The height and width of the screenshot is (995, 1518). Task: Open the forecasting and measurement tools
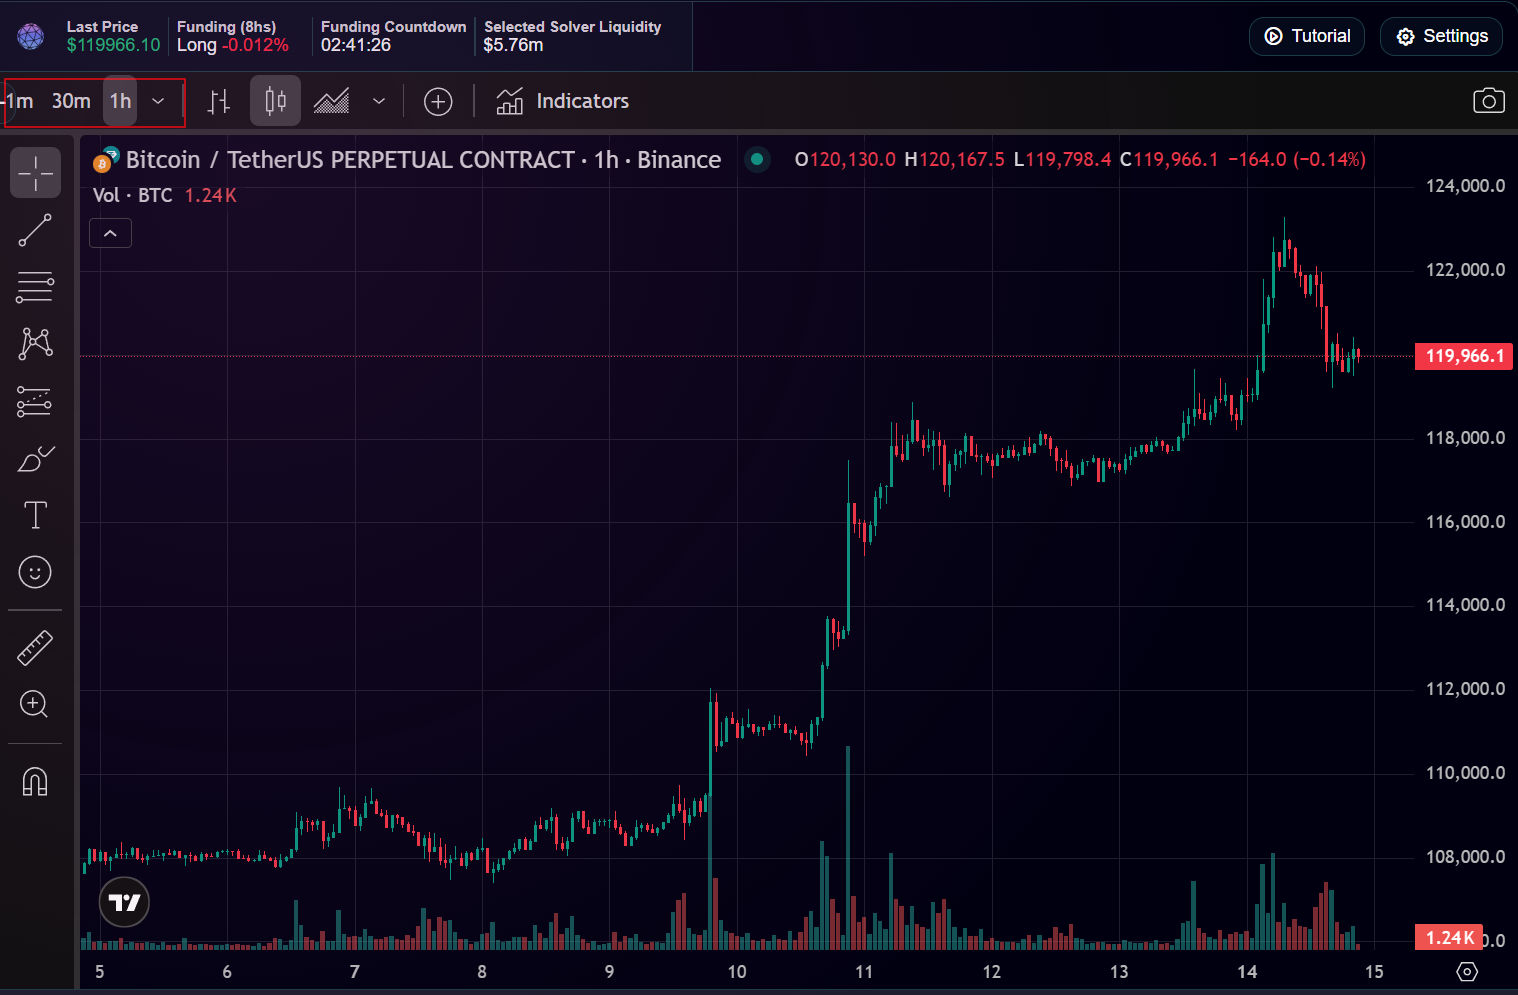[x=35, y=402]
